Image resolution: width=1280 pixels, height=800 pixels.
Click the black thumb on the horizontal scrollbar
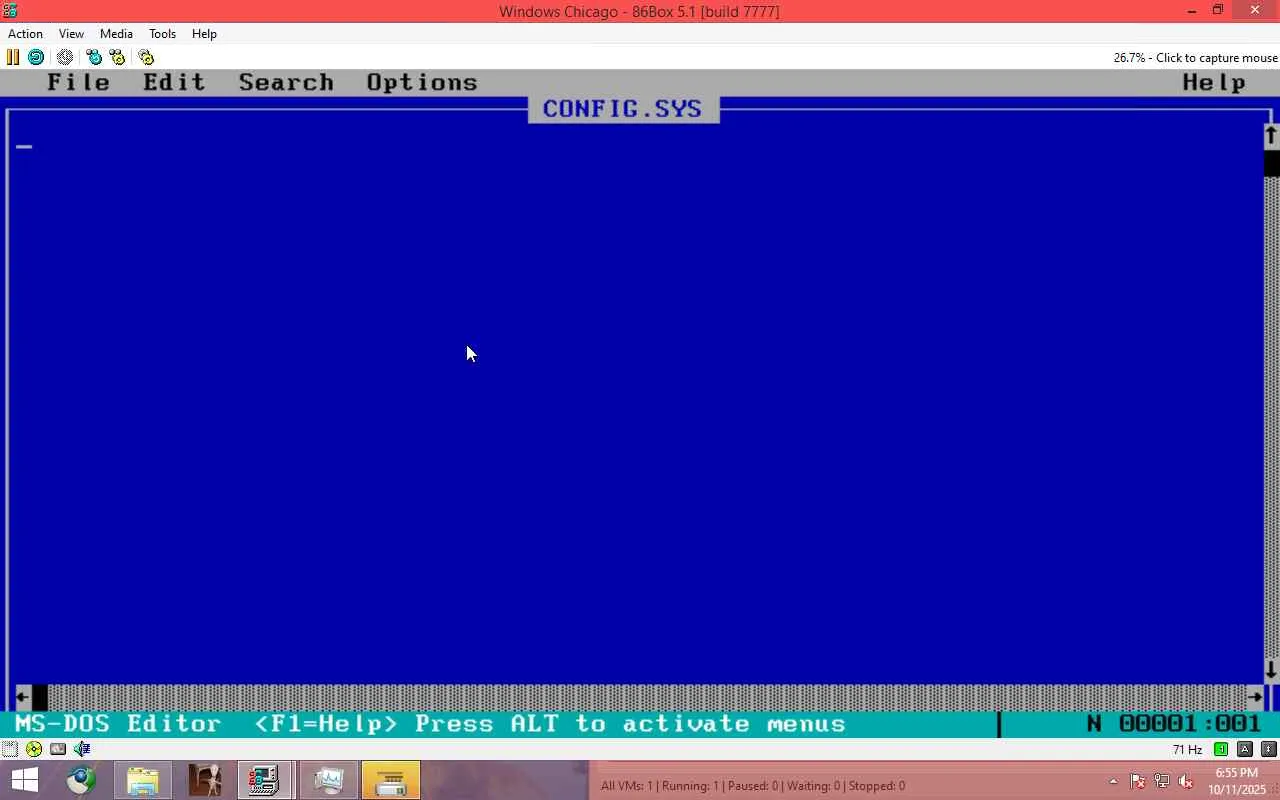[40, 697]
